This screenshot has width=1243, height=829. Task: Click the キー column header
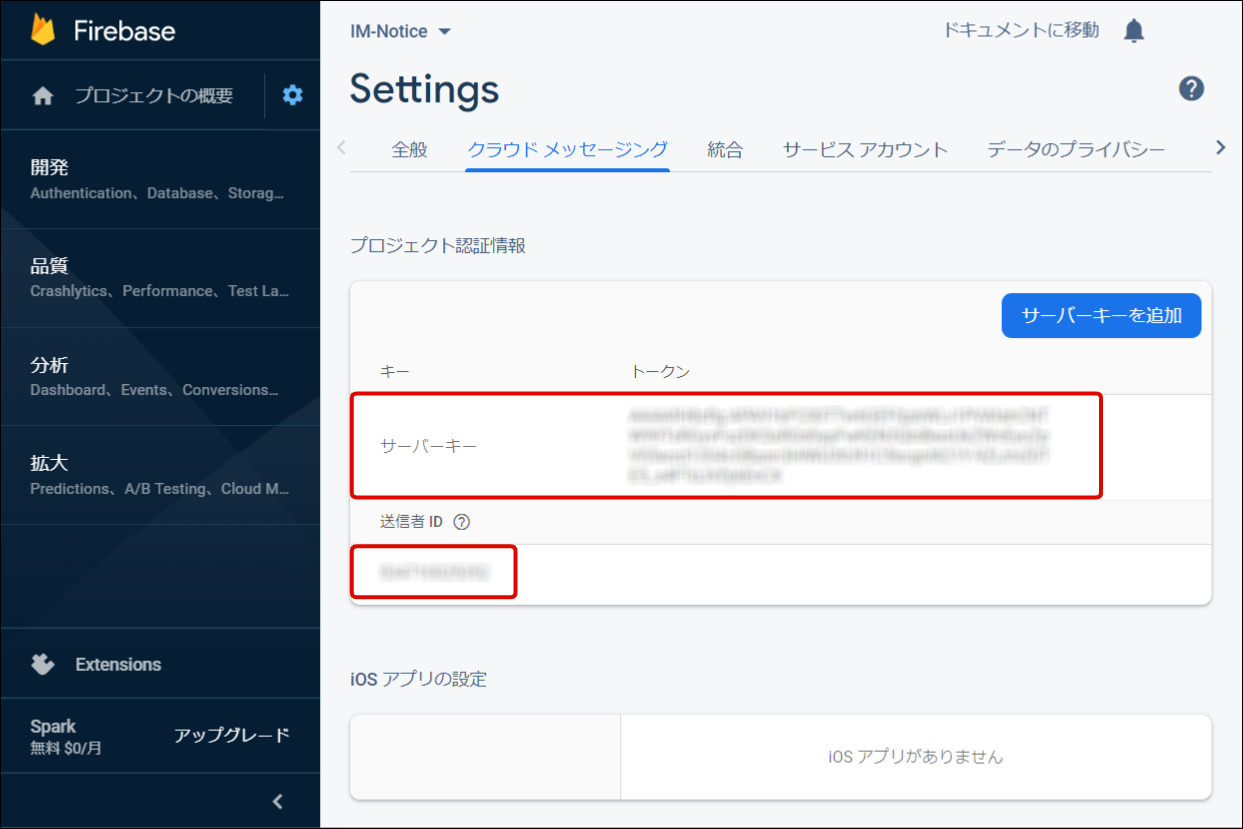click(x=395, y=372)
